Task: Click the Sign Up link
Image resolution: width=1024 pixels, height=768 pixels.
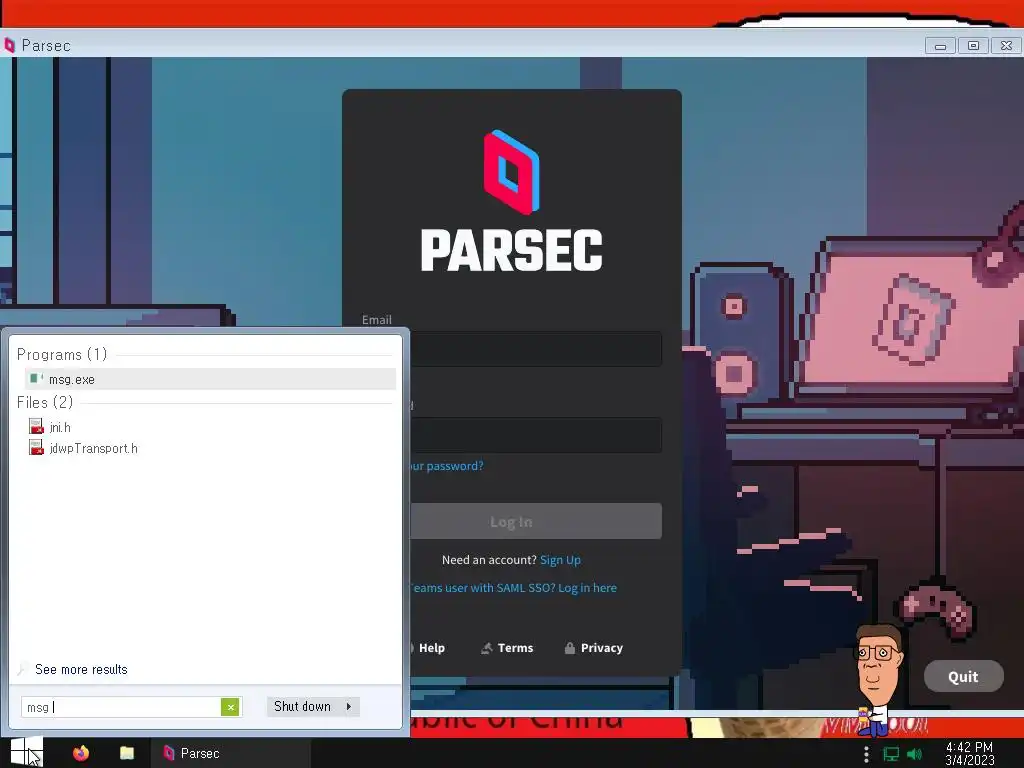Action: pyautogui.click(x=560, y=560)
